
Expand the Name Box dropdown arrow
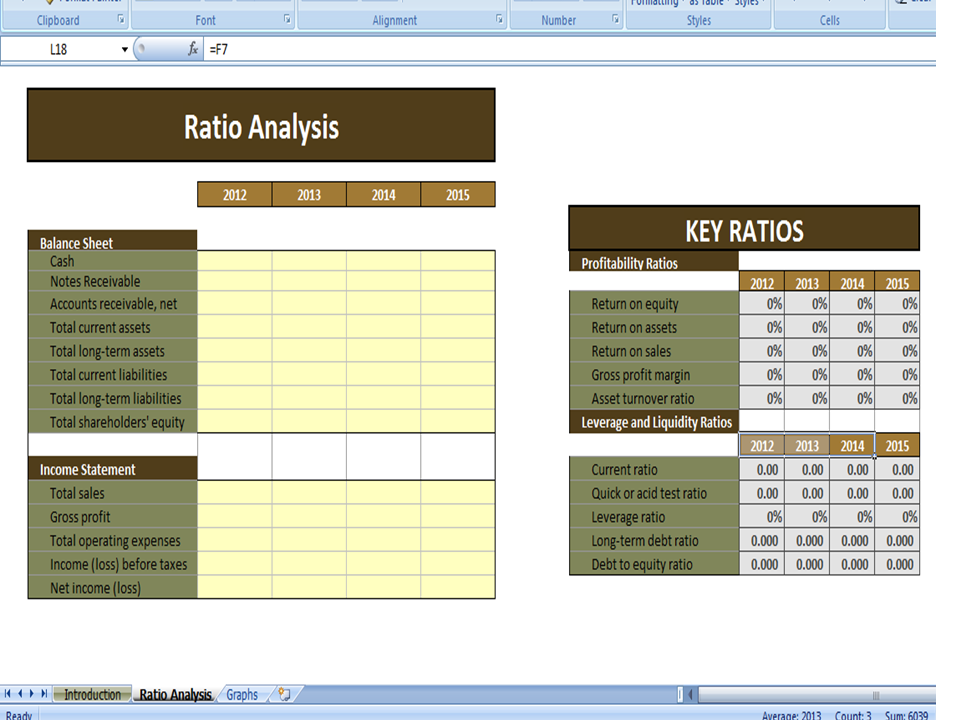pyautogui.click(x=124, y=50)
